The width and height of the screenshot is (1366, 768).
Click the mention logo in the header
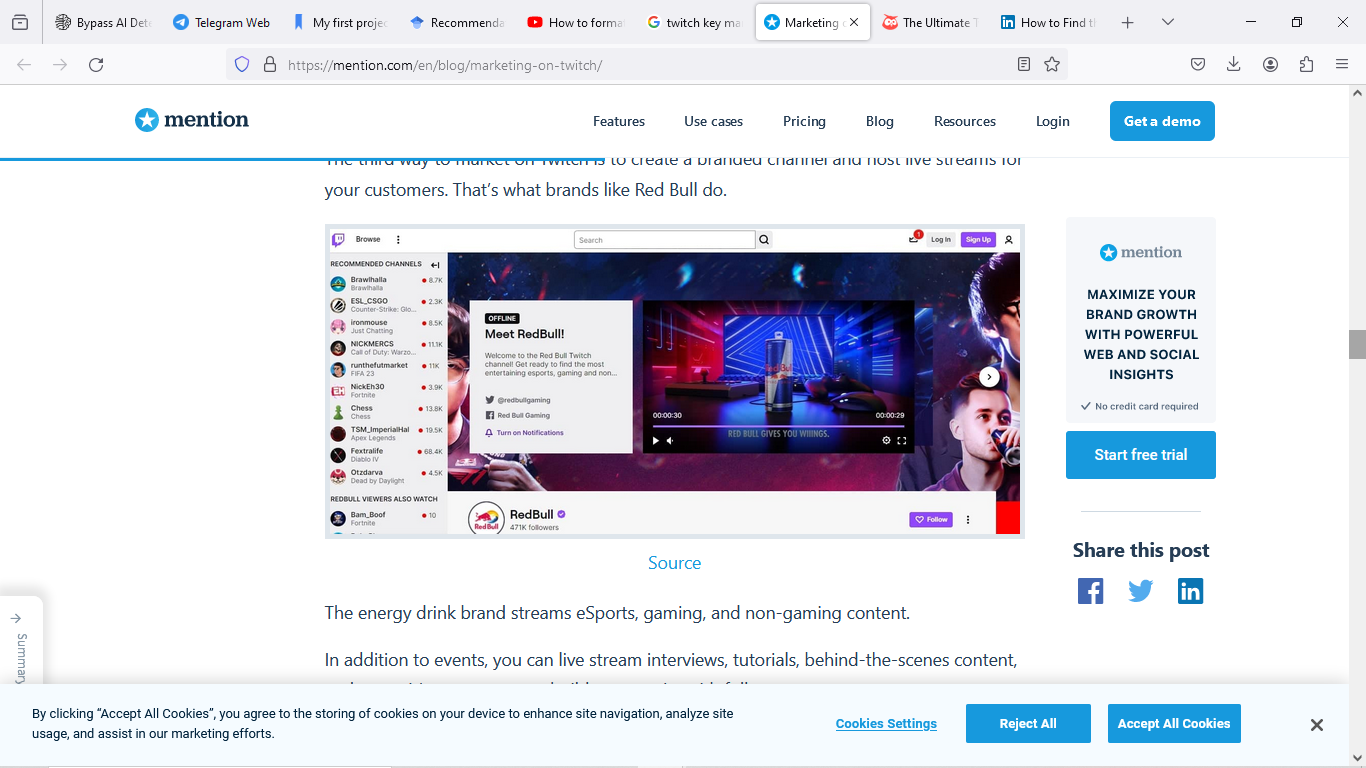[x=191, y=120]
